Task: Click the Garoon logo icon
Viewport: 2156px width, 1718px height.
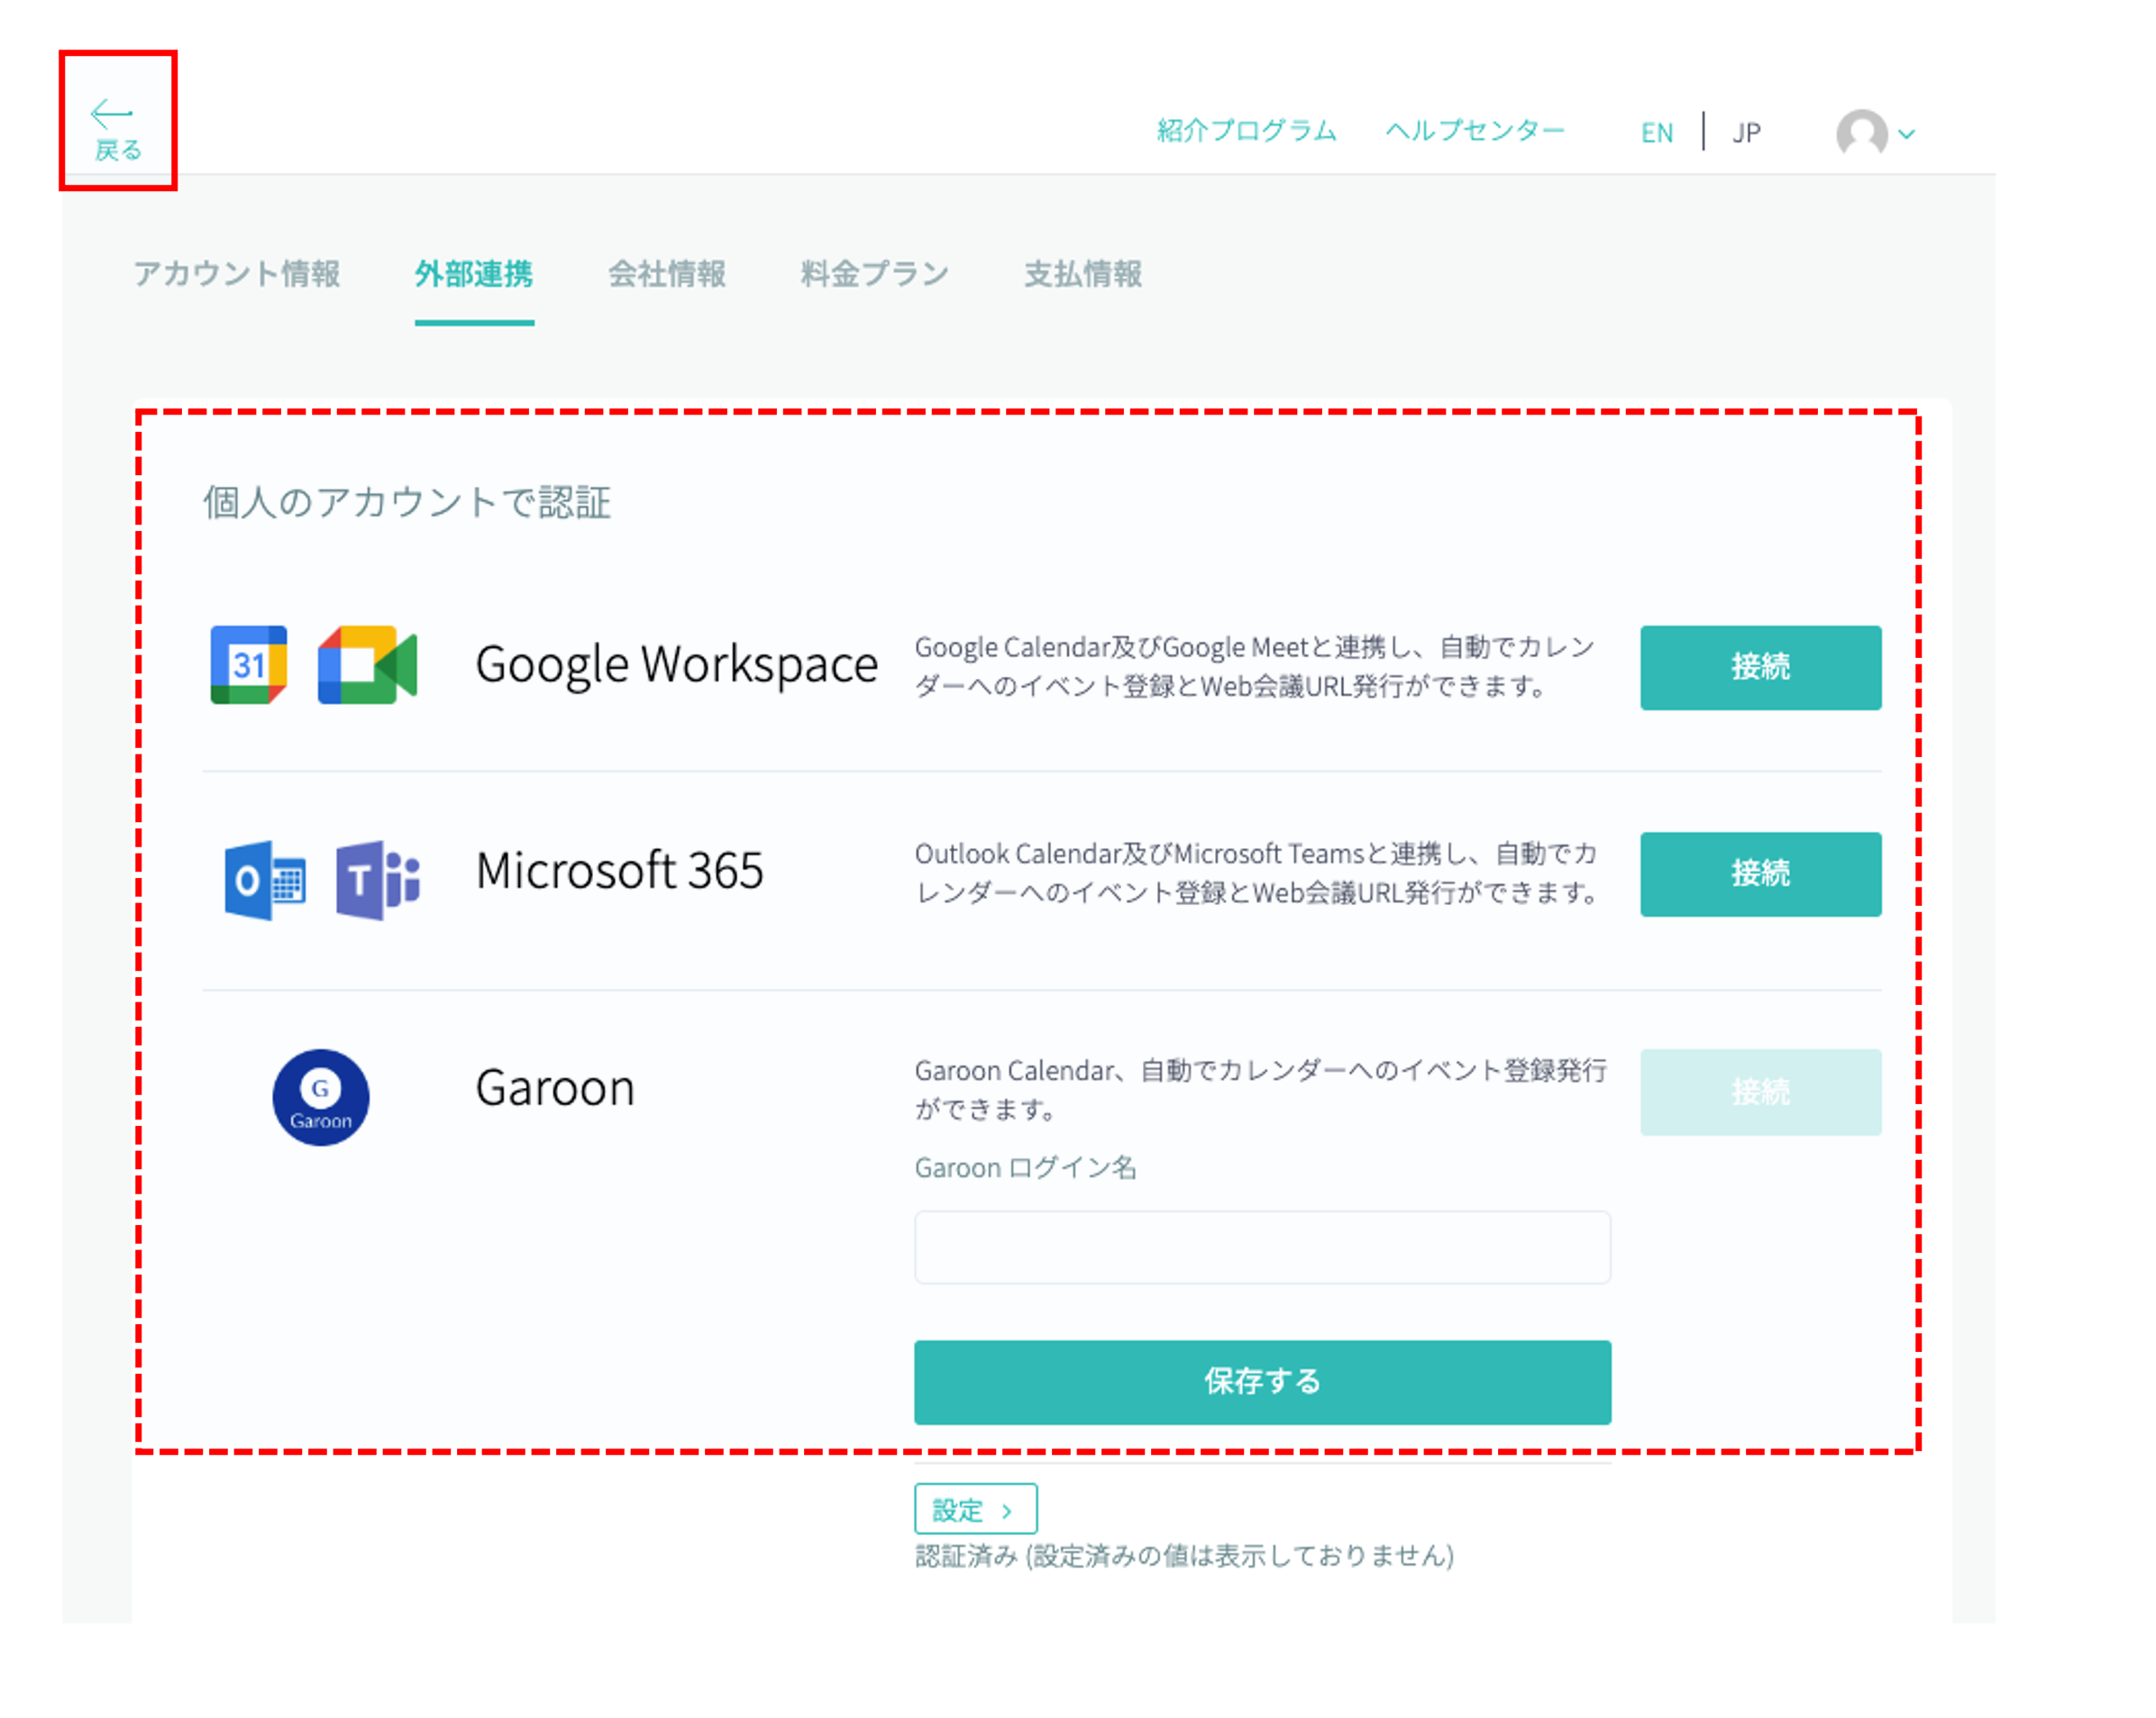Action: (x=321, y=1098)
